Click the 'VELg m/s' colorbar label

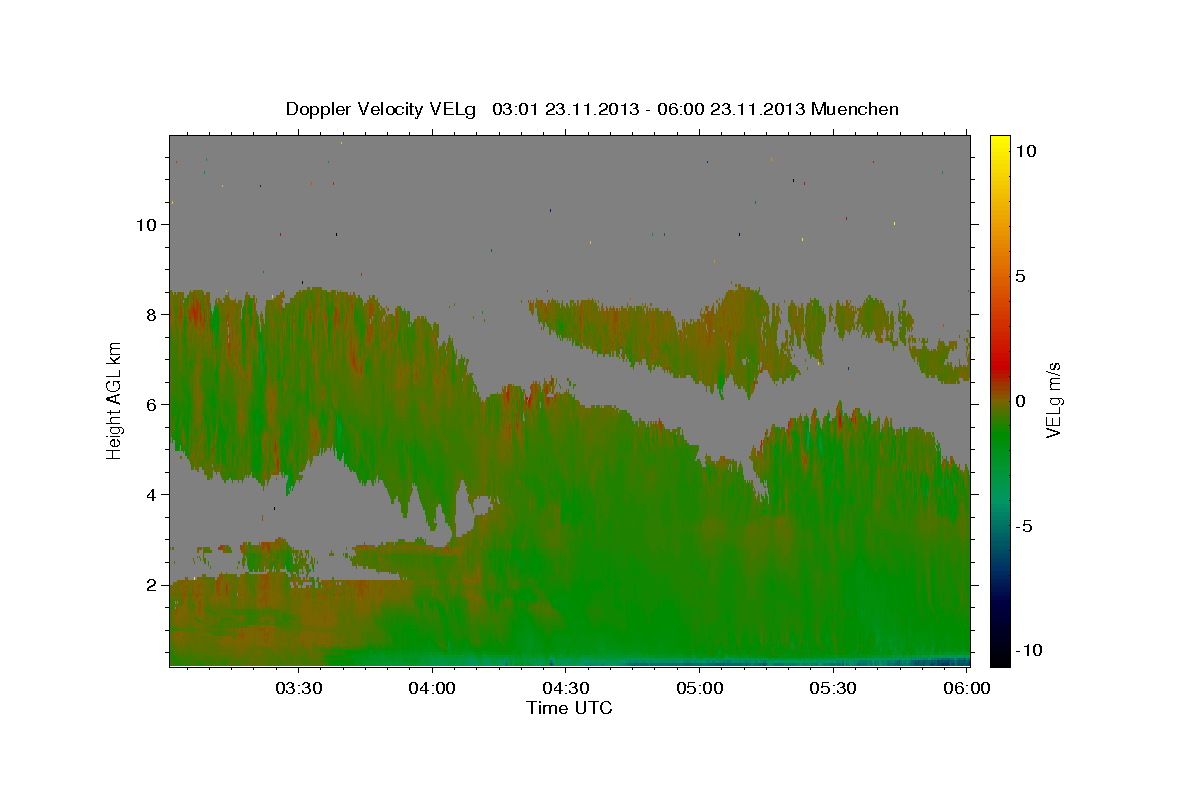[x=1053, y=400]
